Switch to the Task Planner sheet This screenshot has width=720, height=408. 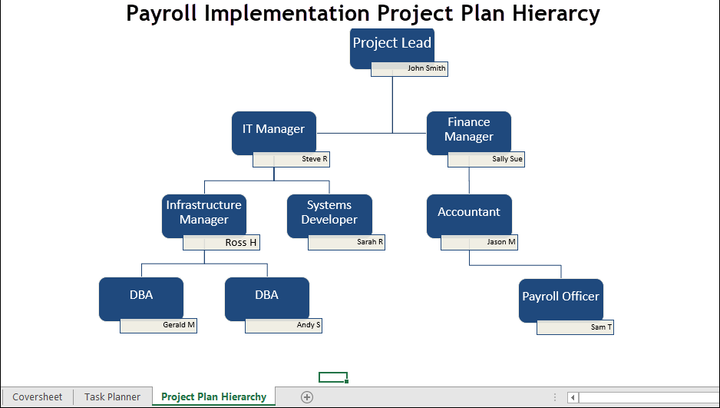[x=112, y=397]
